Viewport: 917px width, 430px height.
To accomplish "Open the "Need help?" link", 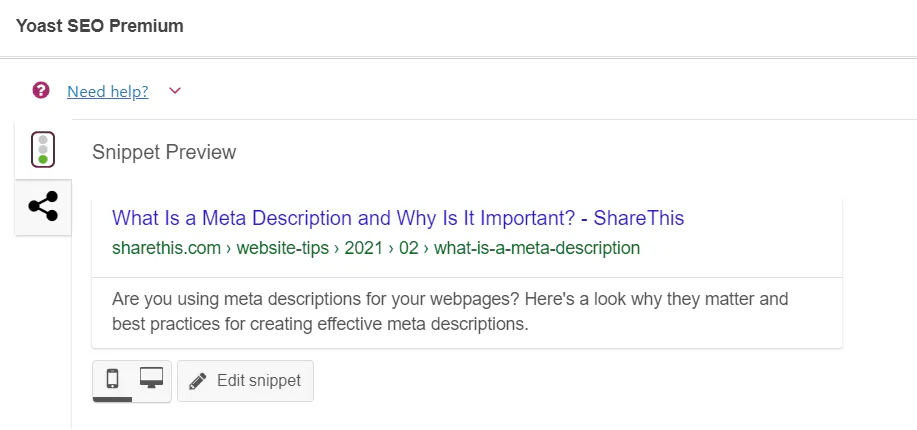I will [107, 92].
